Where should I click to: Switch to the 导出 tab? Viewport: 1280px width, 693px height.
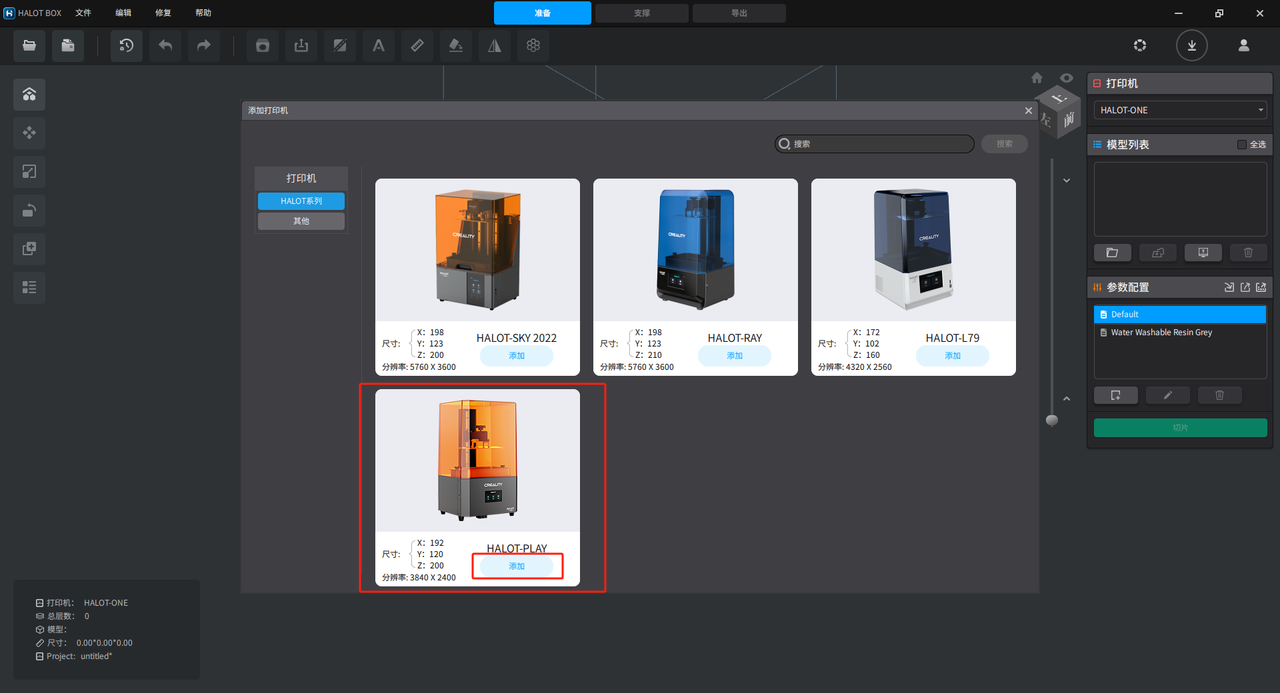click(x=739, y=13)
